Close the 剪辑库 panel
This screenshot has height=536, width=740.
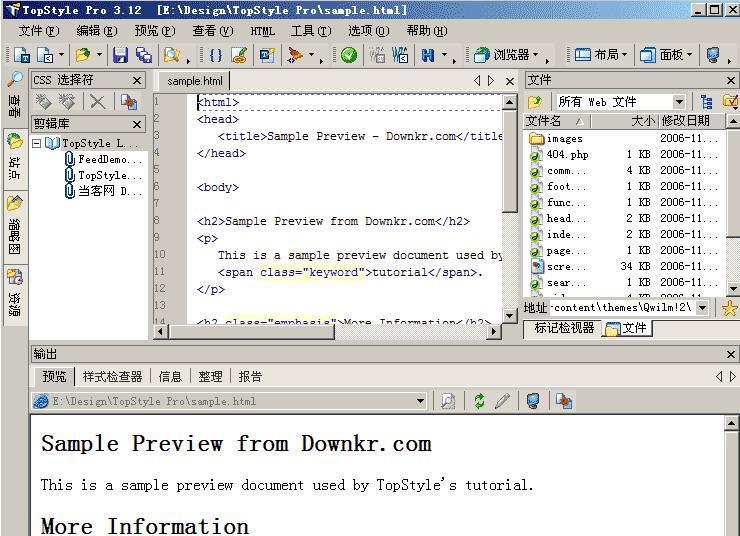click(137, 124)
